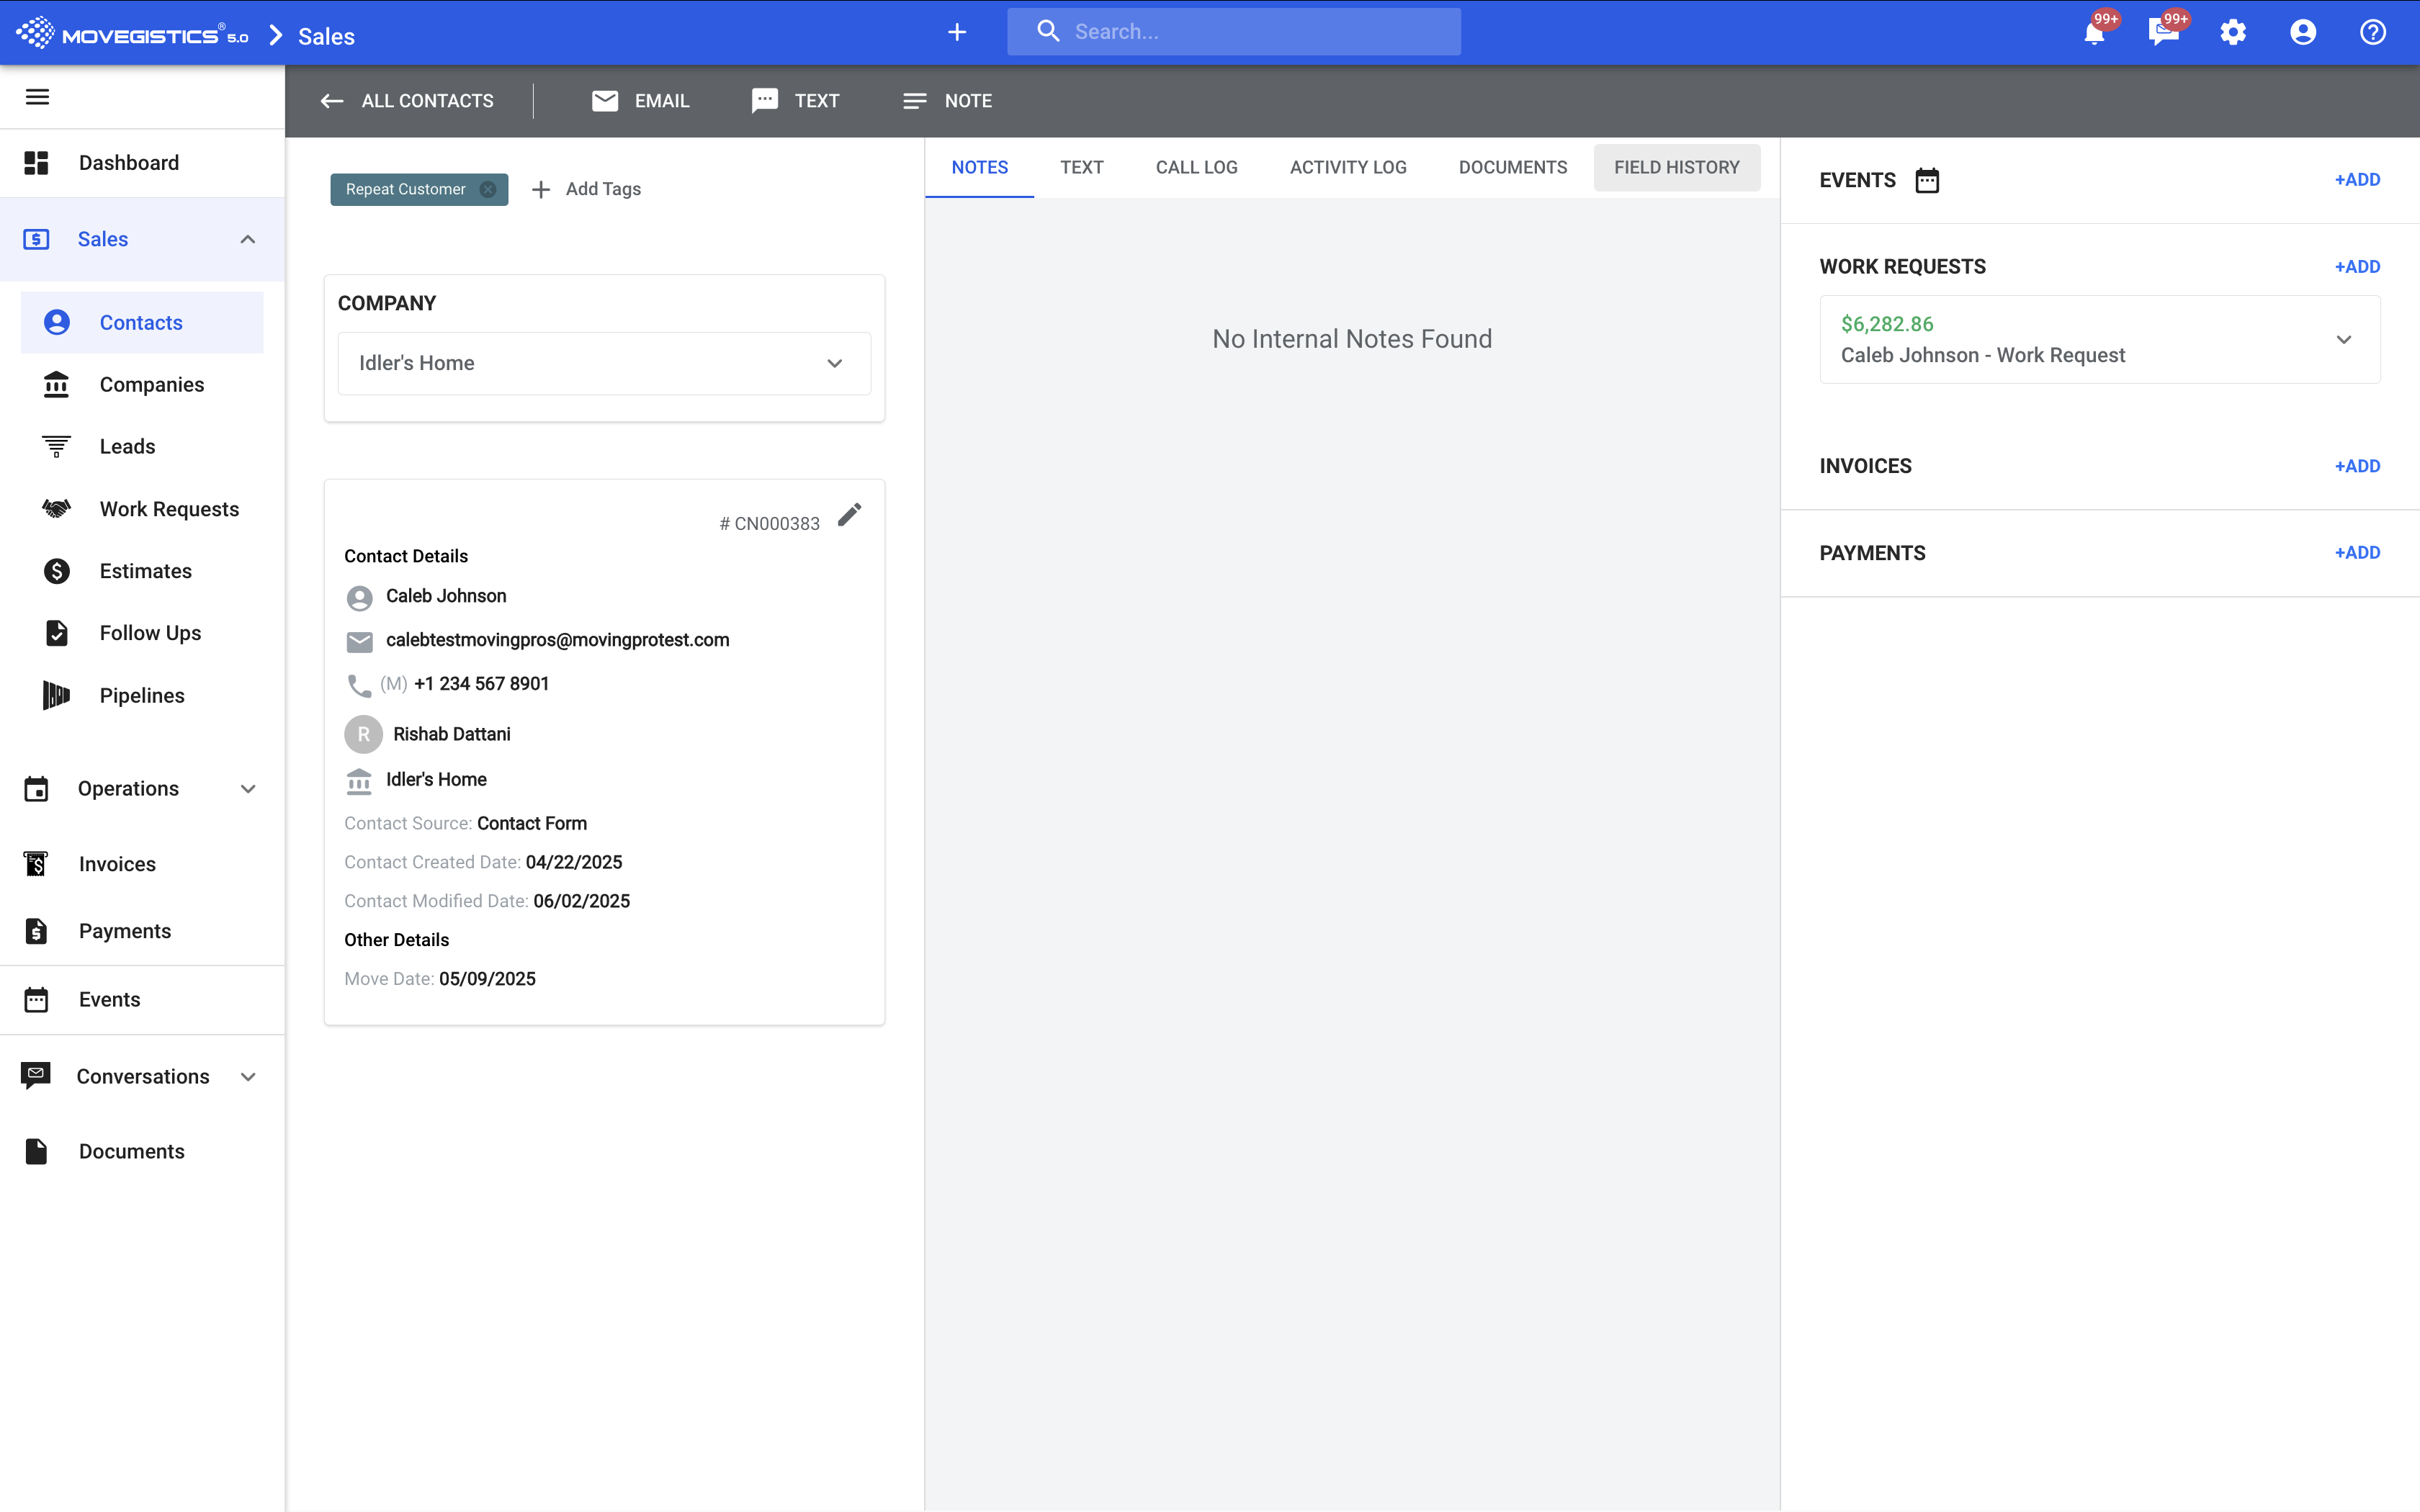Remove the Repeat Customer tag

coord(488,189)
